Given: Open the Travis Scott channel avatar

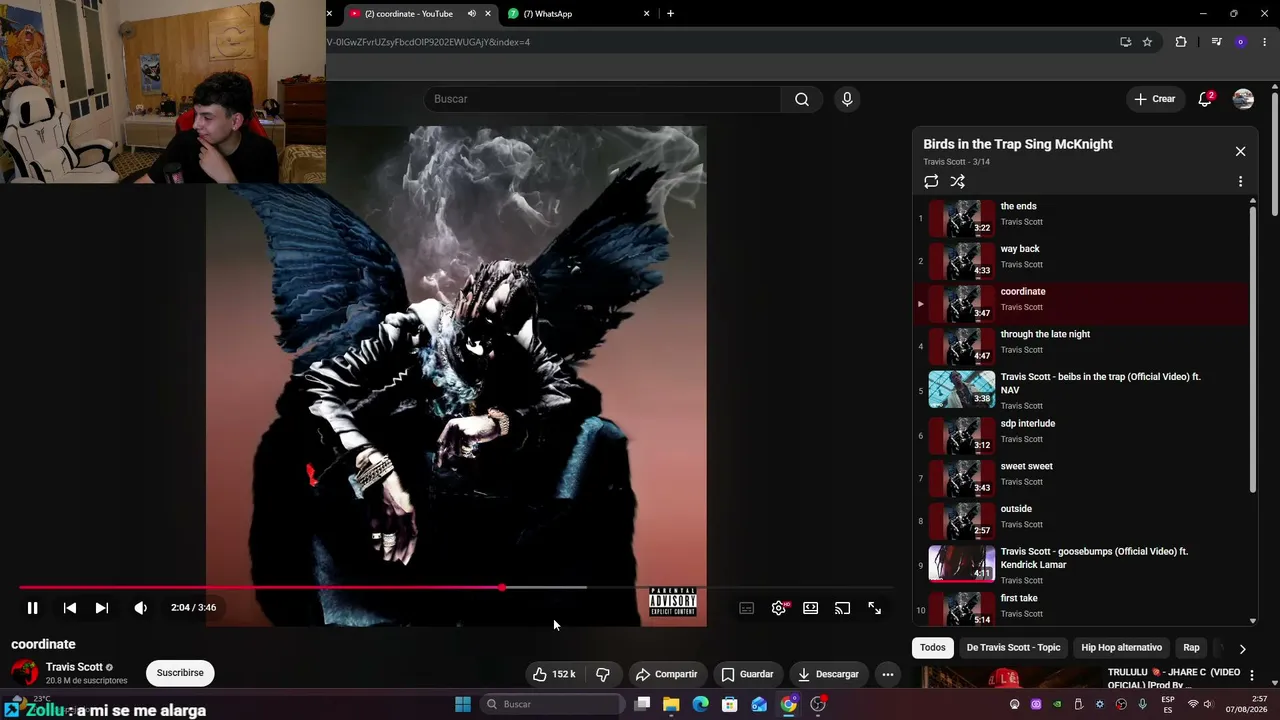Looking at the screenshot, I should pos(24,673).
